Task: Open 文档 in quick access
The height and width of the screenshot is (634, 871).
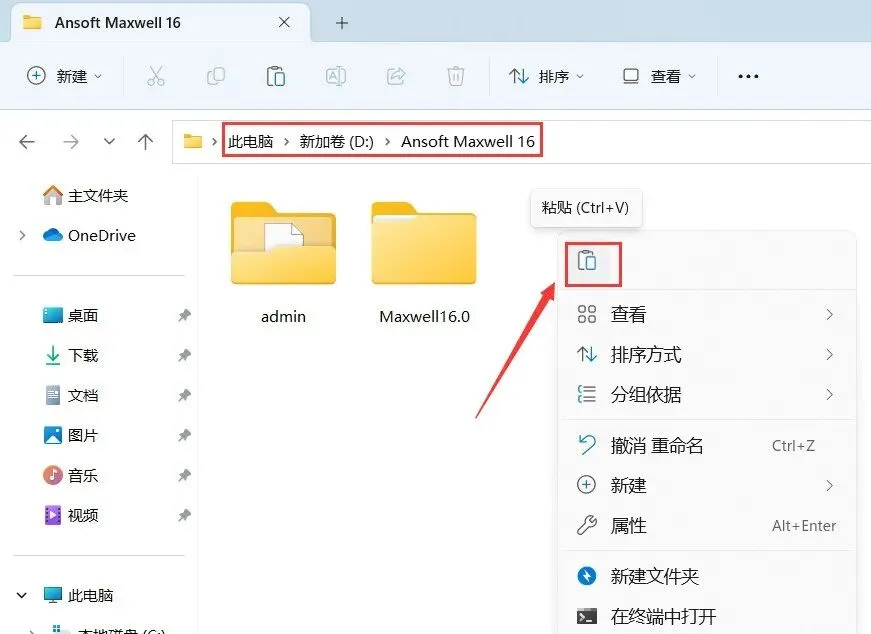Action: coord(71,396)
